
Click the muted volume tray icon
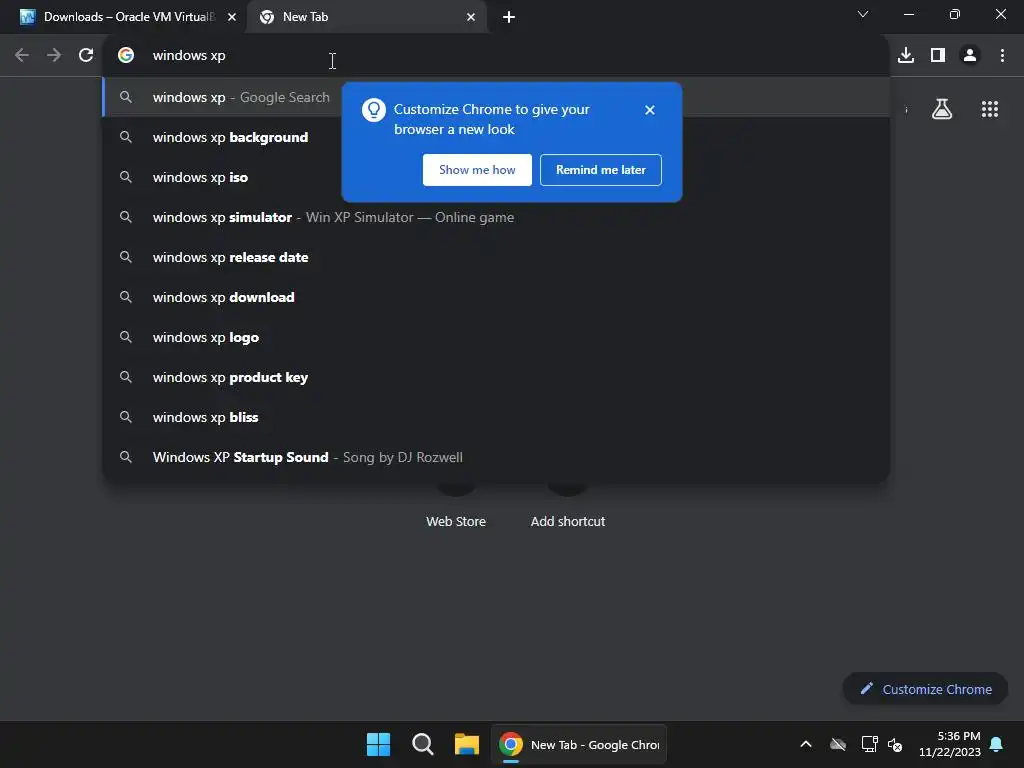point(895,744)
